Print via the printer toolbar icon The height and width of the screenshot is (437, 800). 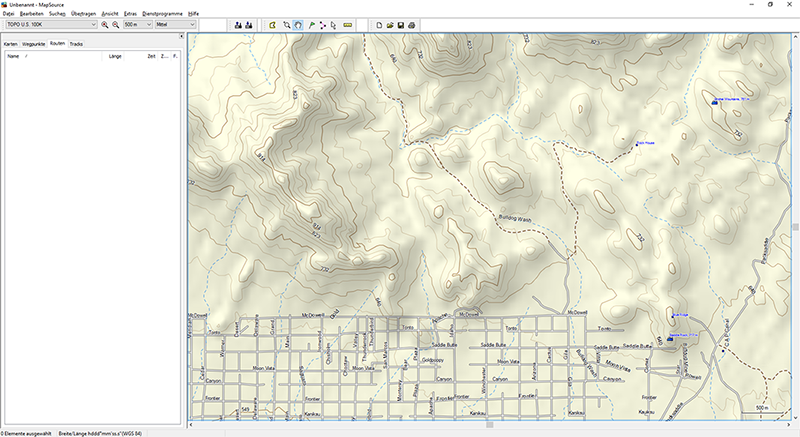click(412, 25)
